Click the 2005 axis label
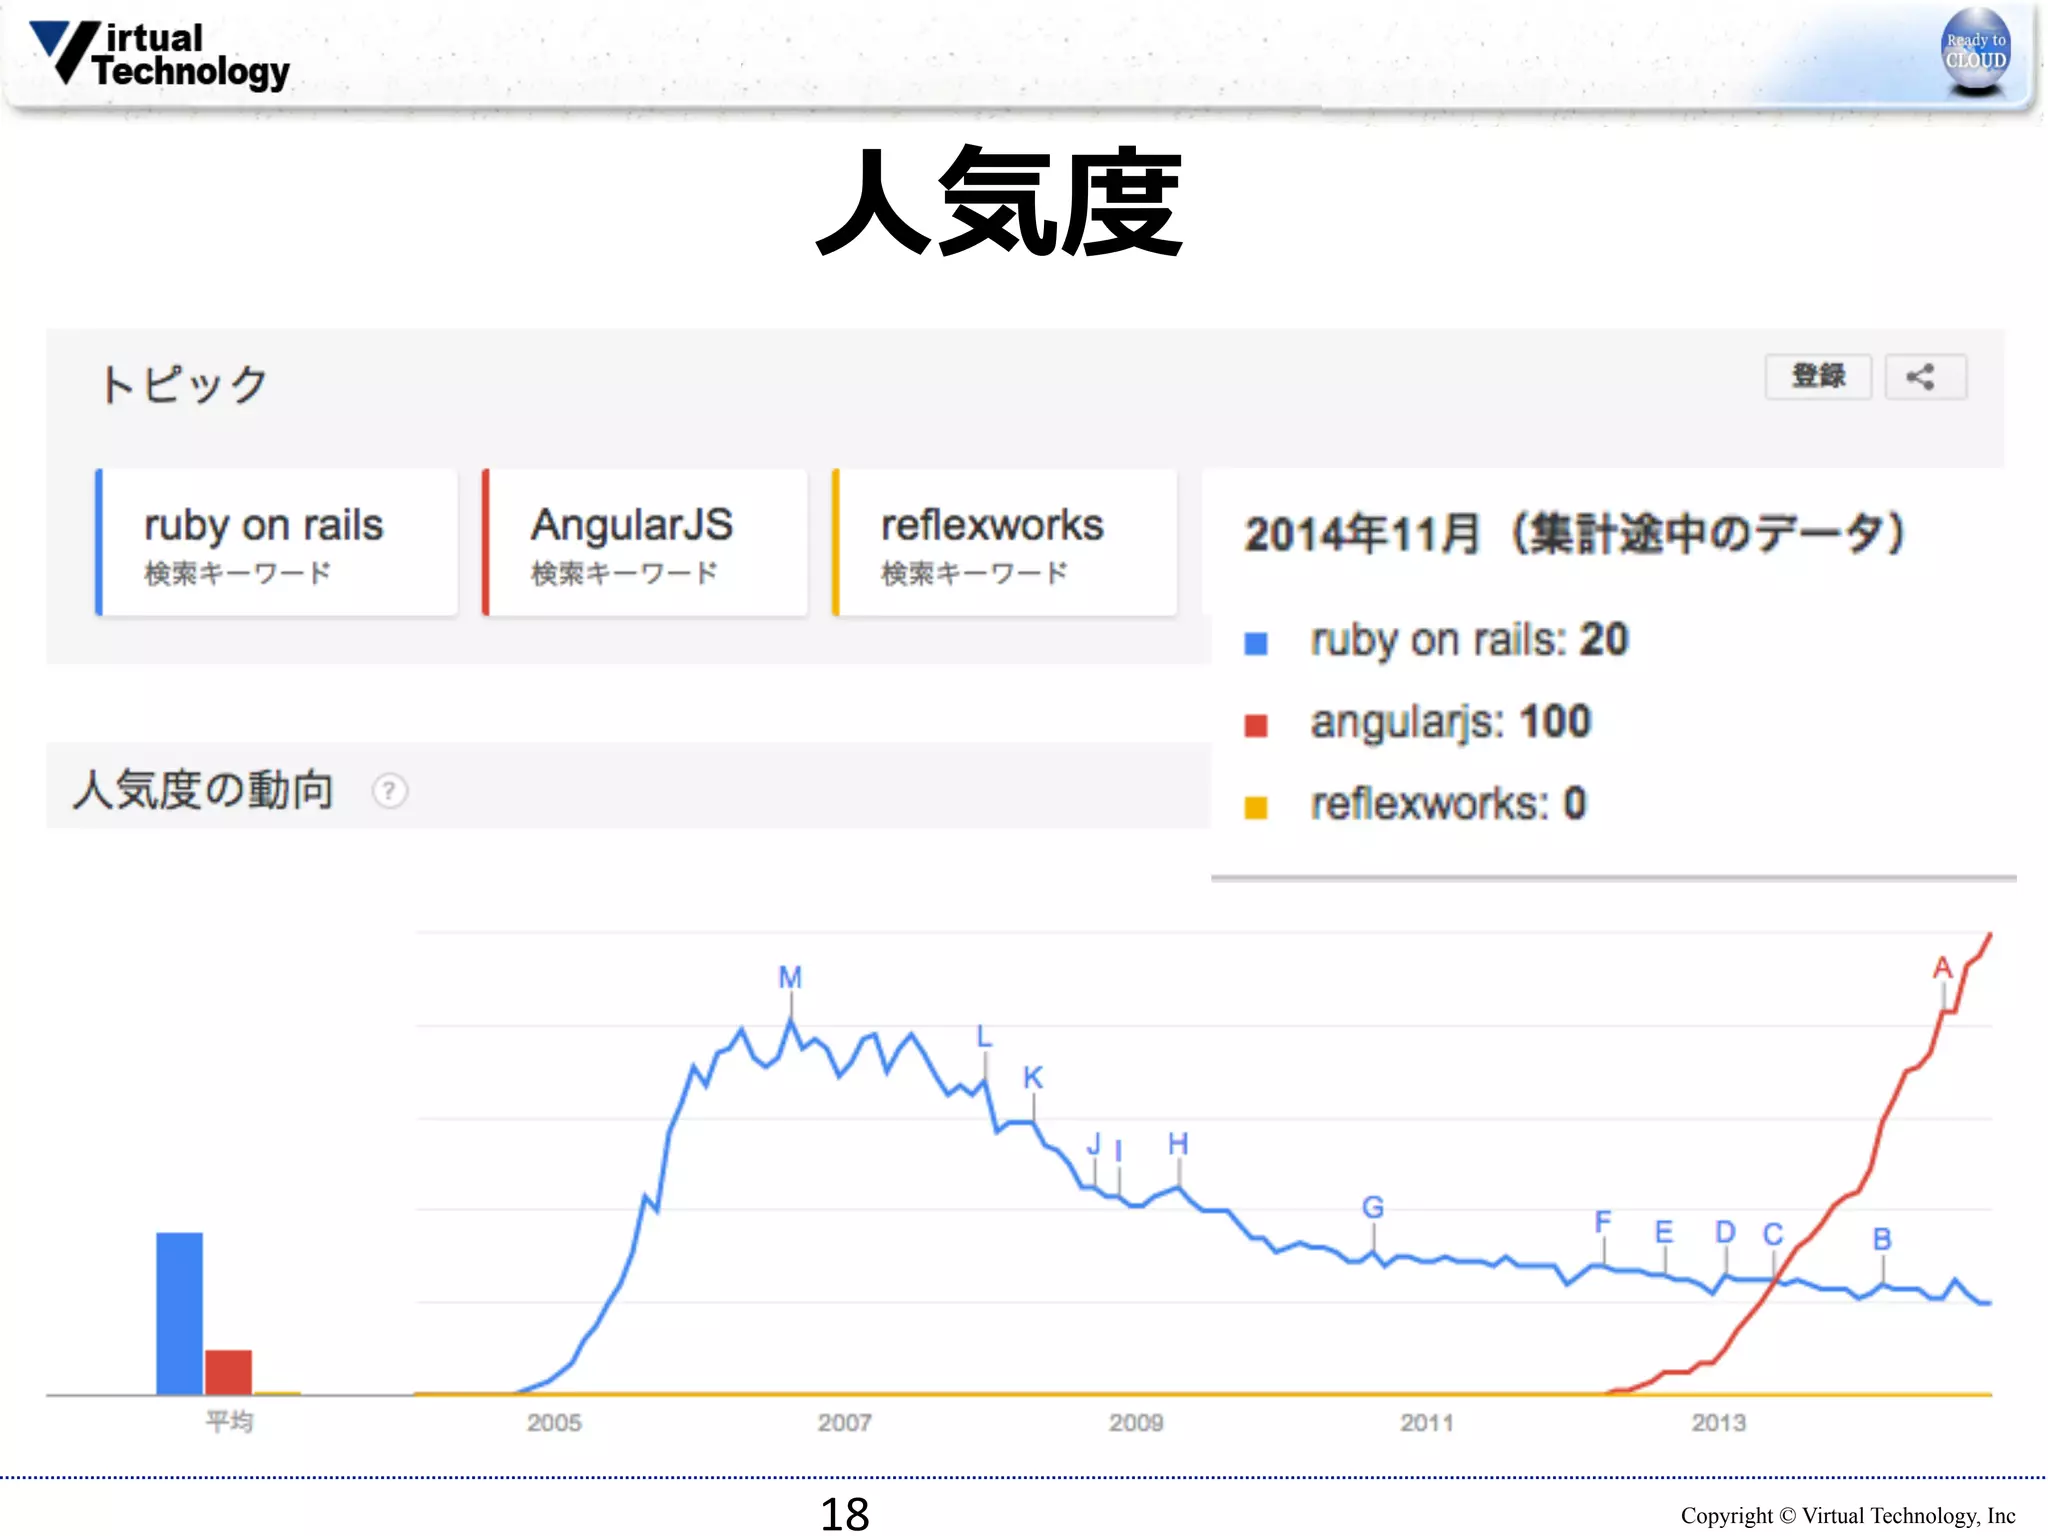The width and height of the screenshot is (2048, 1536). pyautogui.click(x=554, y=1422)
